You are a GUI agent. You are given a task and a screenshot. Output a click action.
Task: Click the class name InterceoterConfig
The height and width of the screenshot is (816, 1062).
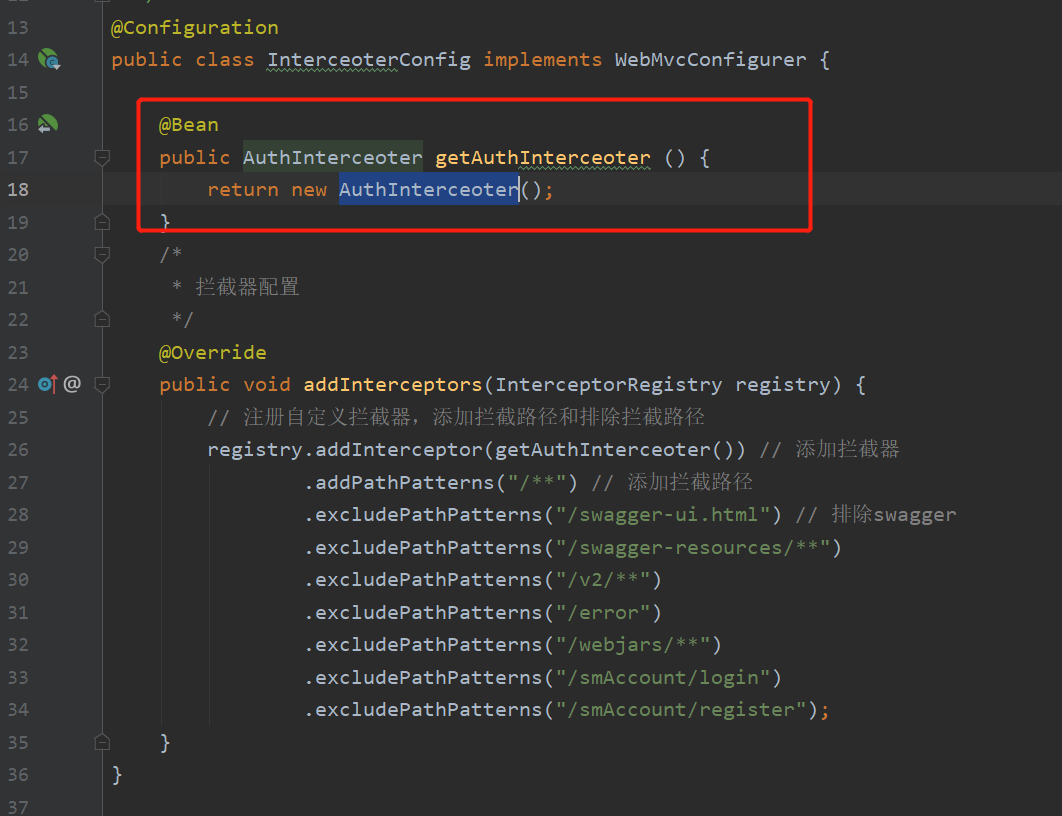[x=368, y=60]
